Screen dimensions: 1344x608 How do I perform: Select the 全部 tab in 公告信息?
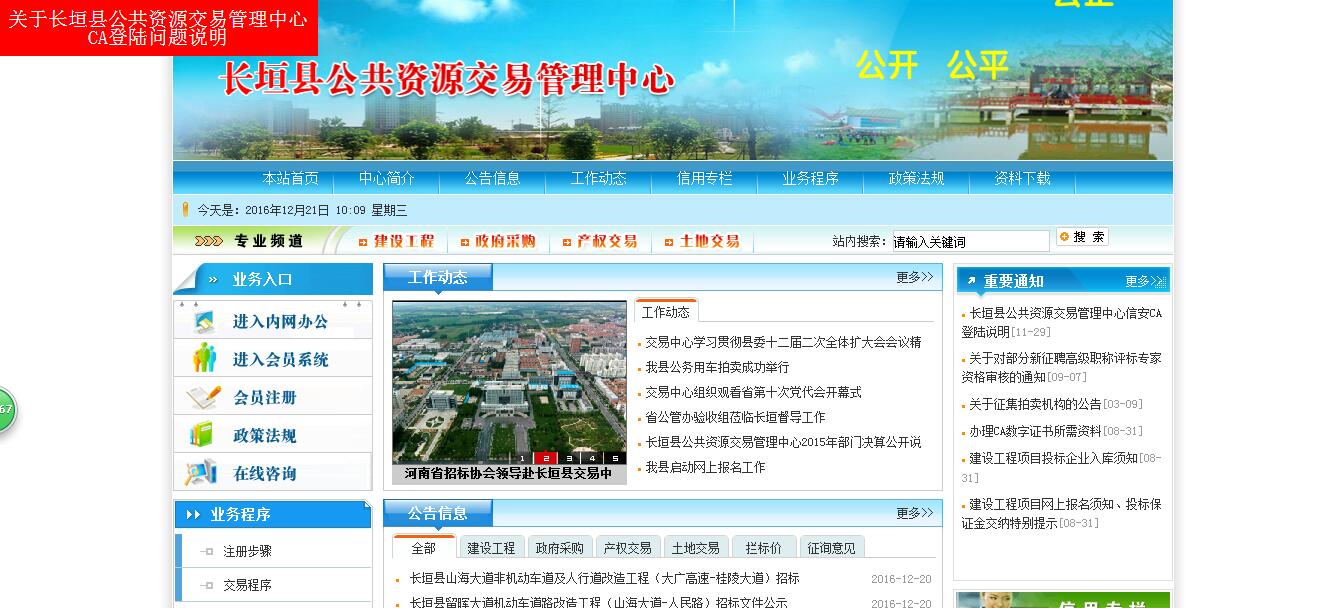[425, 548]
